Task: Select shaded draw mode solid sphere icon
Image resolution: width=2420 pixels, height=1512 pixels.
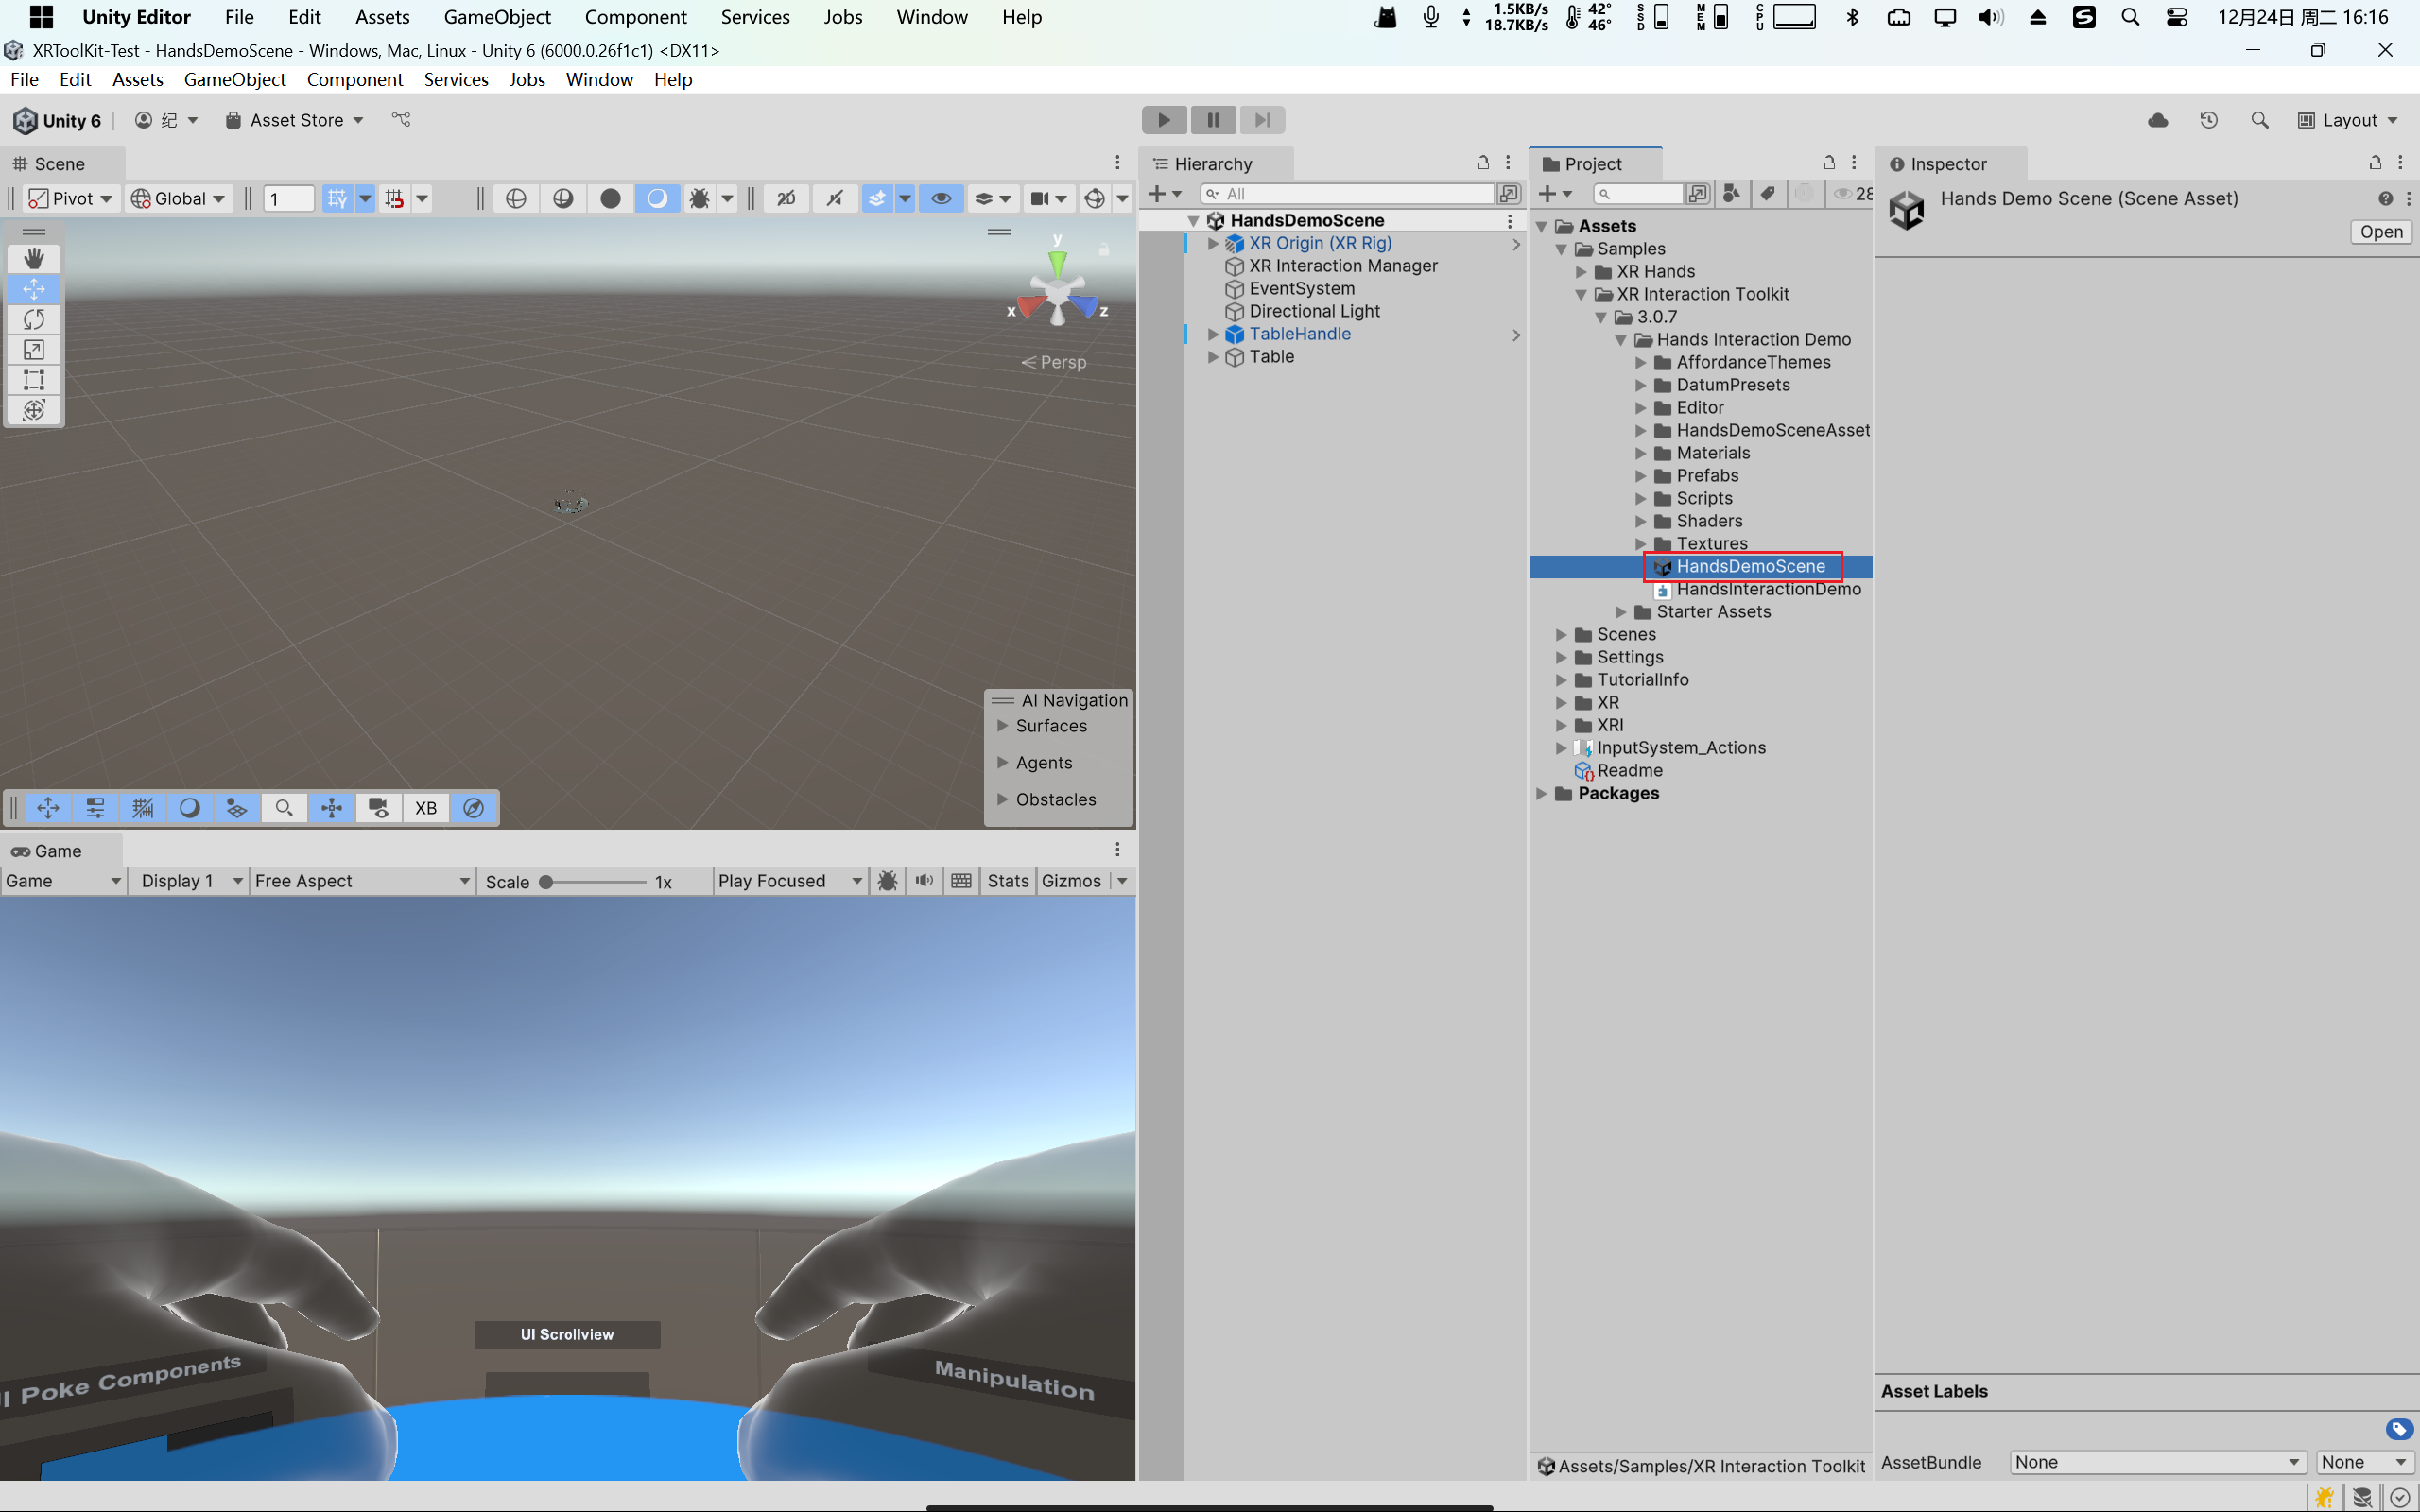Action: [x=610, y=198]
